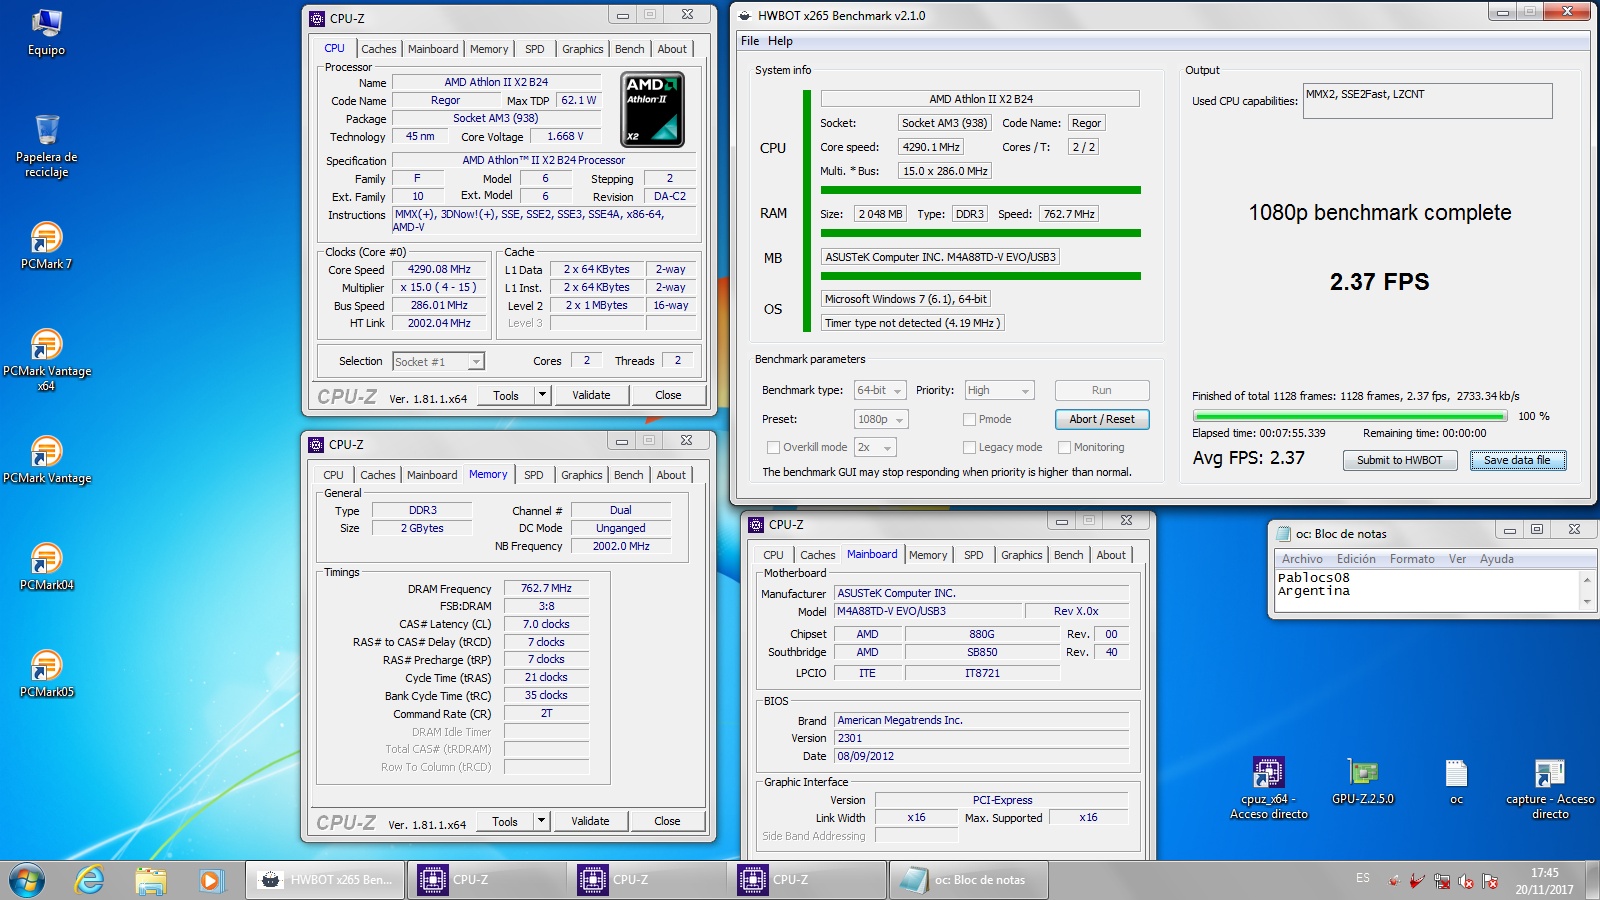This screenshot has height=900, width=1600.
Task: Open Papelera de reciclaje icon
Action: coord(46,147)
